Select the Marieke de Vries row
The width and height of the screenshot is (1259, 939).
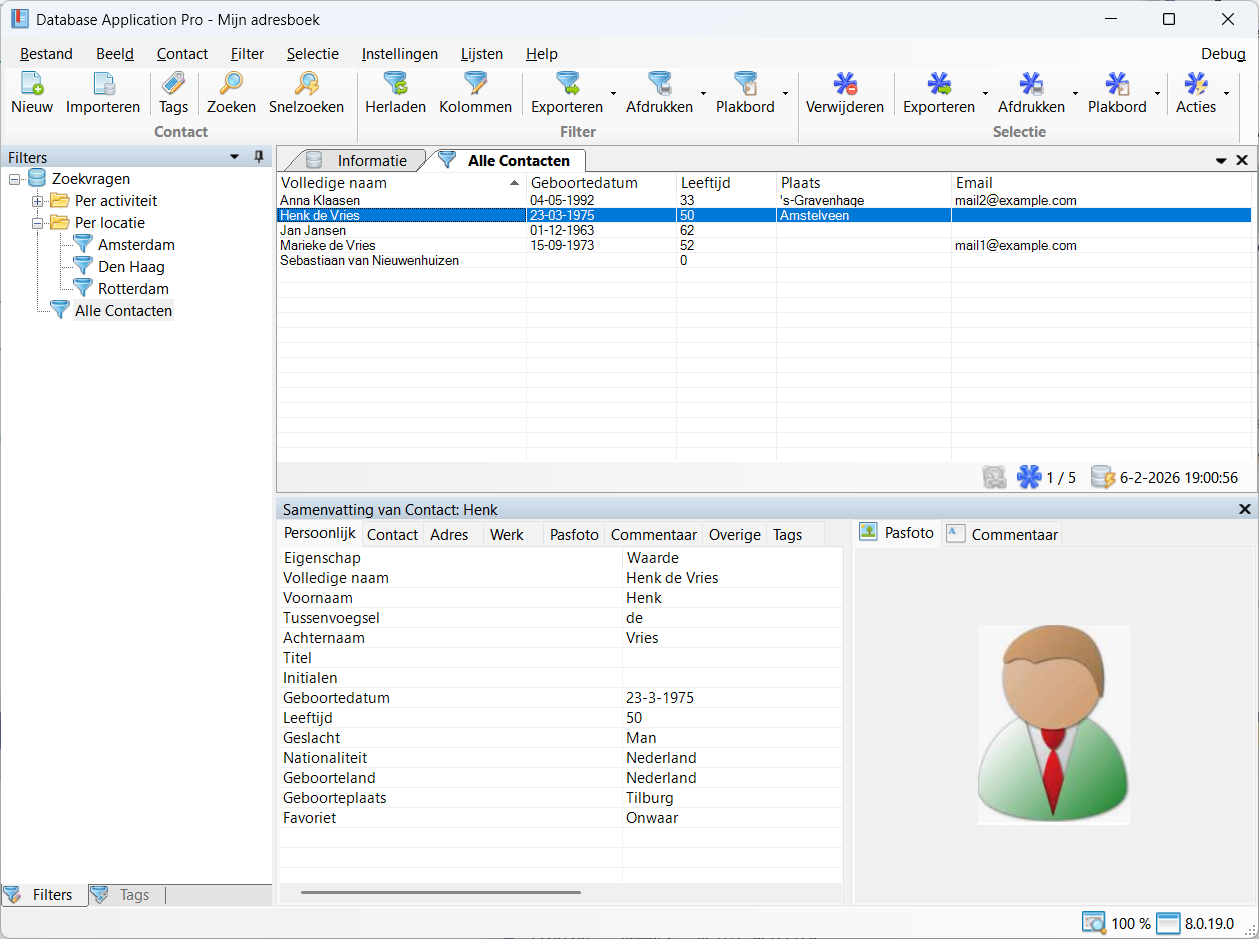pyautogui.click(x=328, y=246)
